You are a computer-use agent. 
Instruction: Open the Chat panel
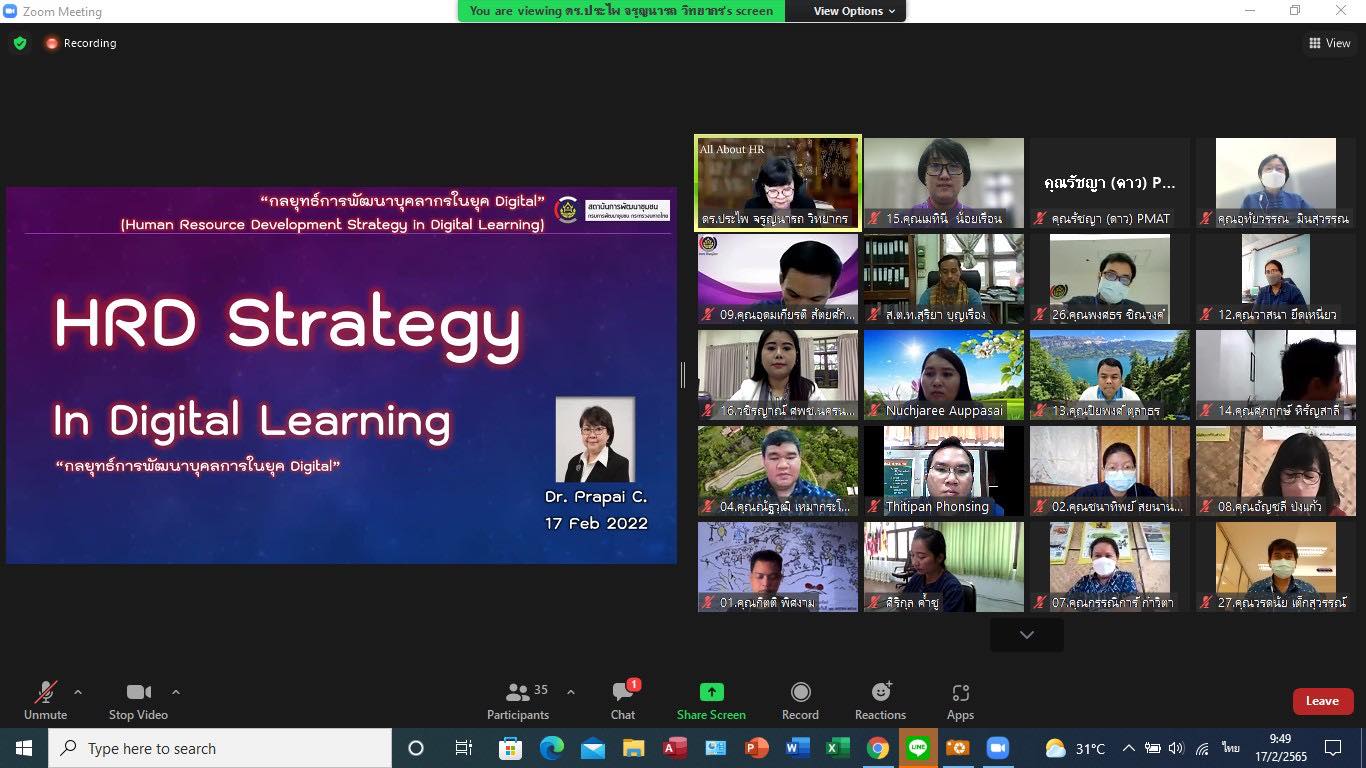click(x=623, y=700)
